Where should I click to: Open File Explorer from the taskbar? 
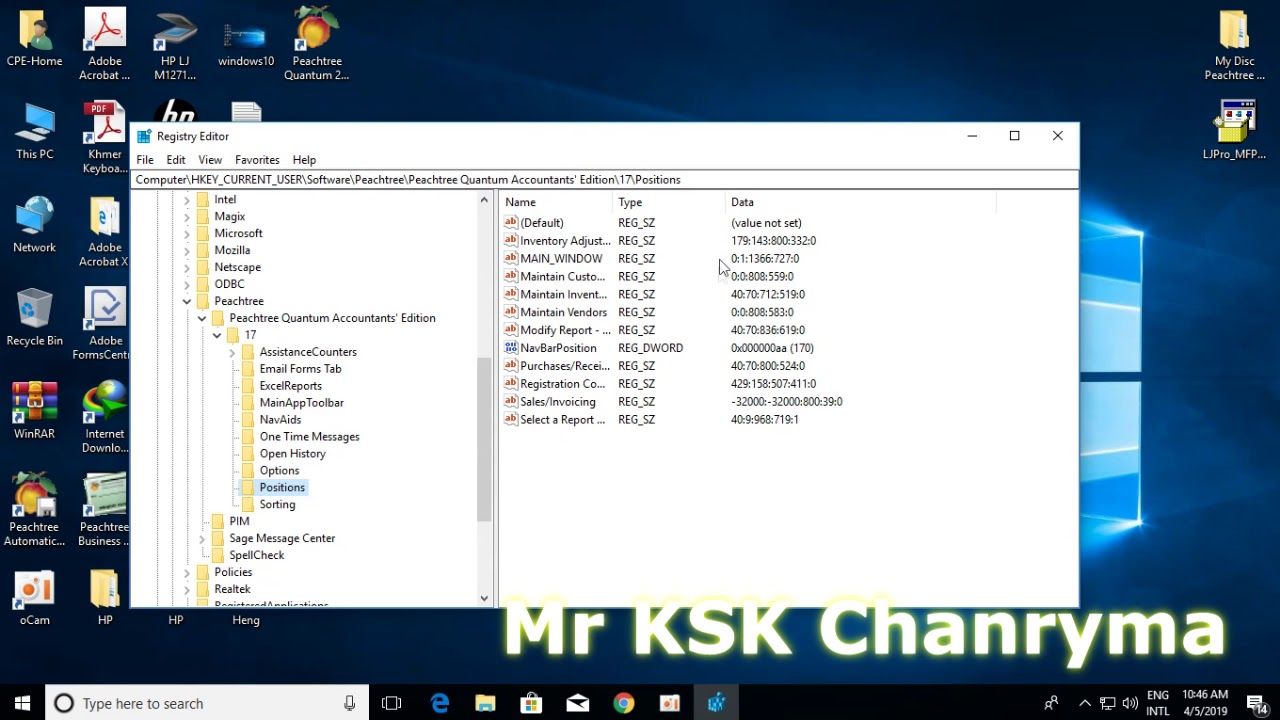click(486, 703)
